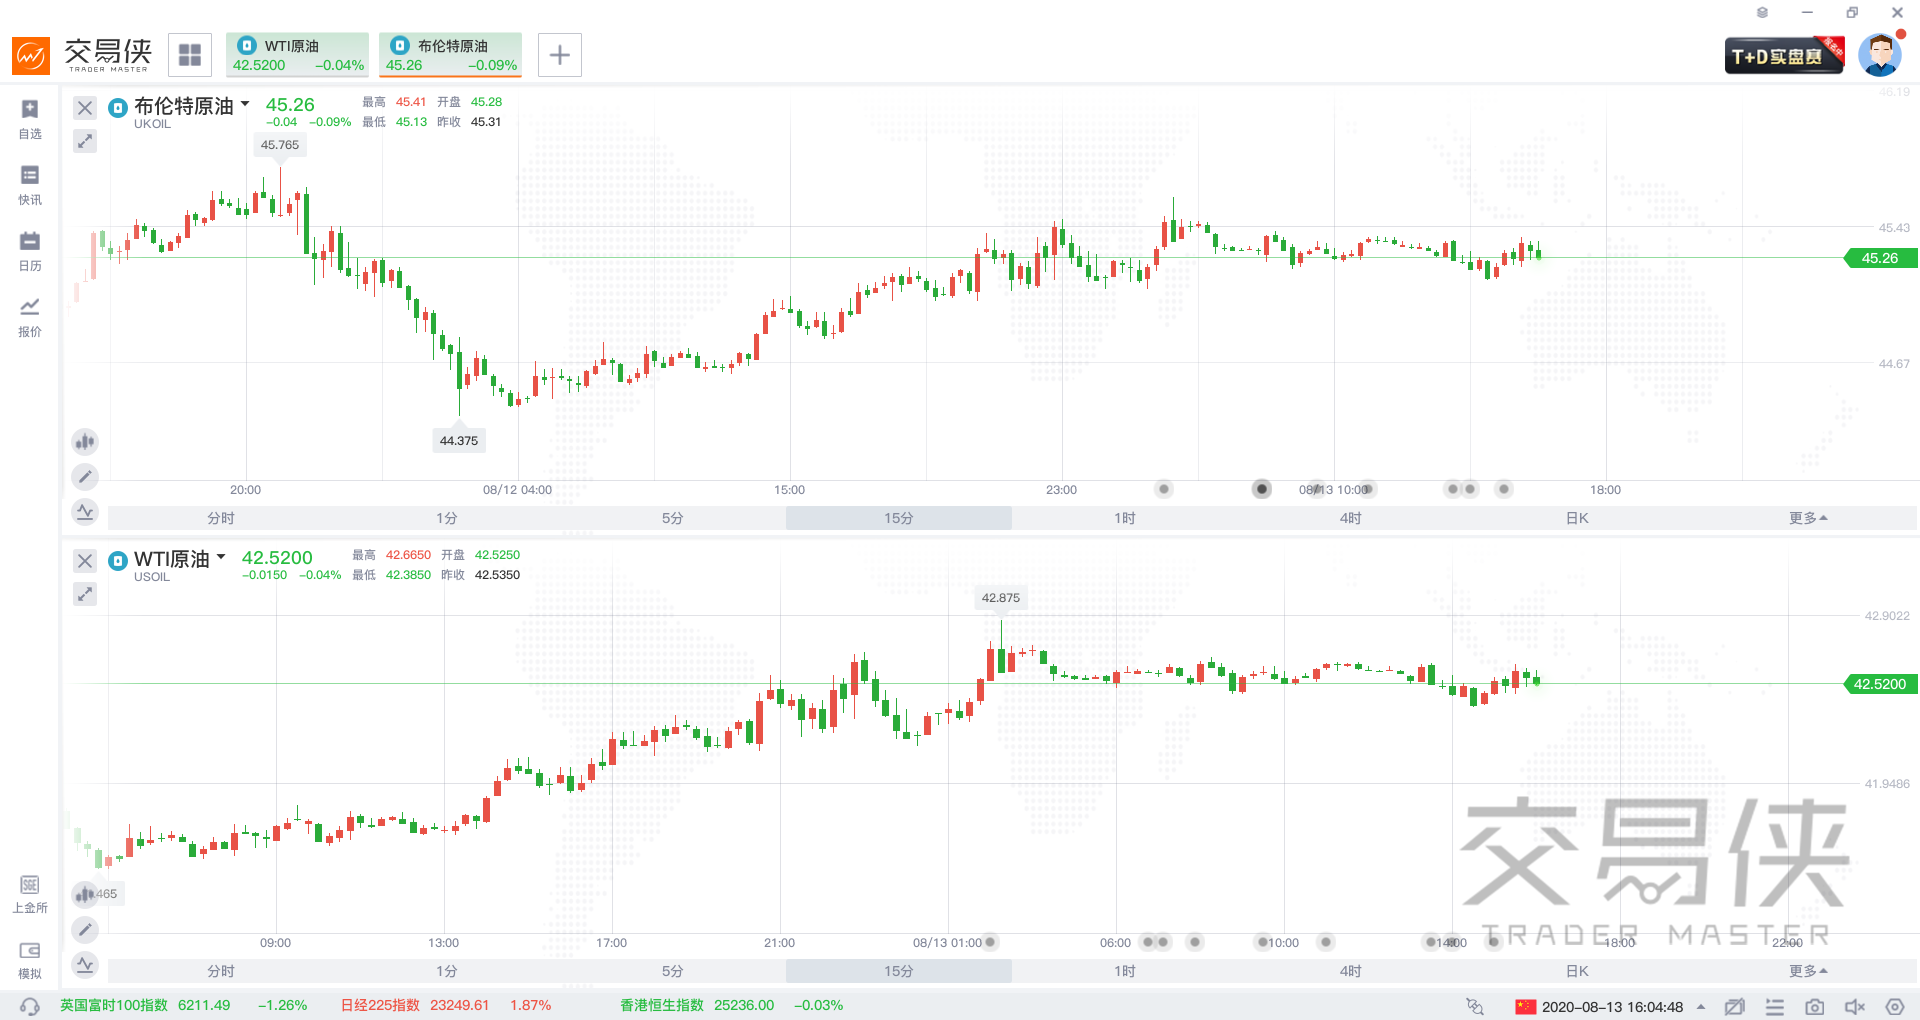Viewport: 1920px width, 1020px height.
Task: Switch to the WTI原油 tab at the top
Action: coord(297,54)
